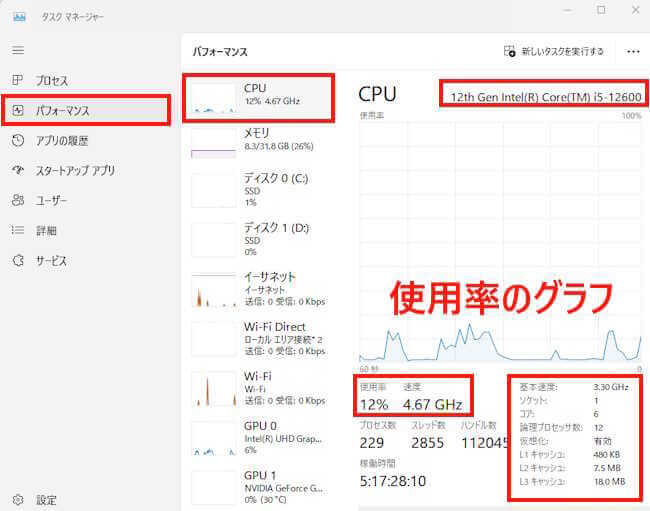Screen dimensions: 650x511
Task: Click the Wi-Fi mini graph thumbnail
Action: 213,390
